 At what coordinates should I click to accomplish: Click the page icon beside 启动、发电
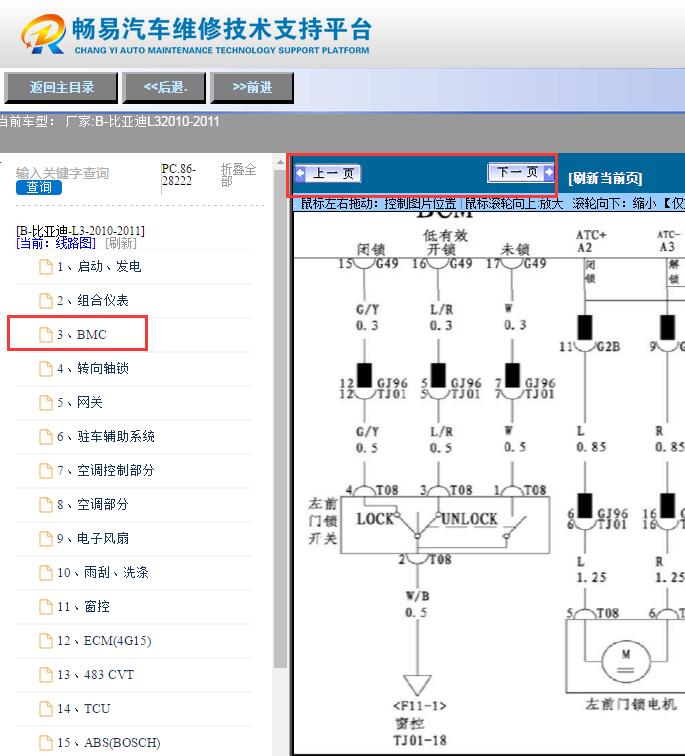click(46, 267)
